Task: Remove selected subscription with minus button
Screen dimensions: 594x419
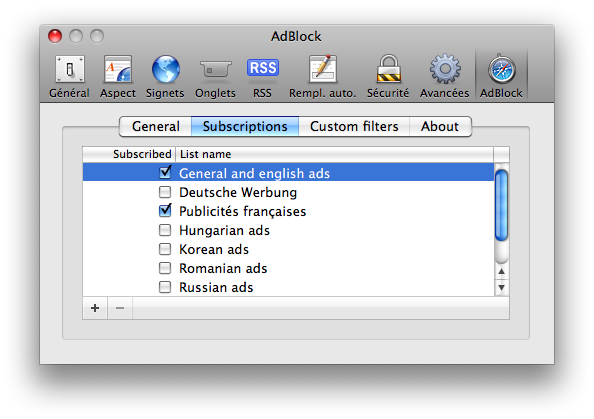Action: [x=120, y=308]
